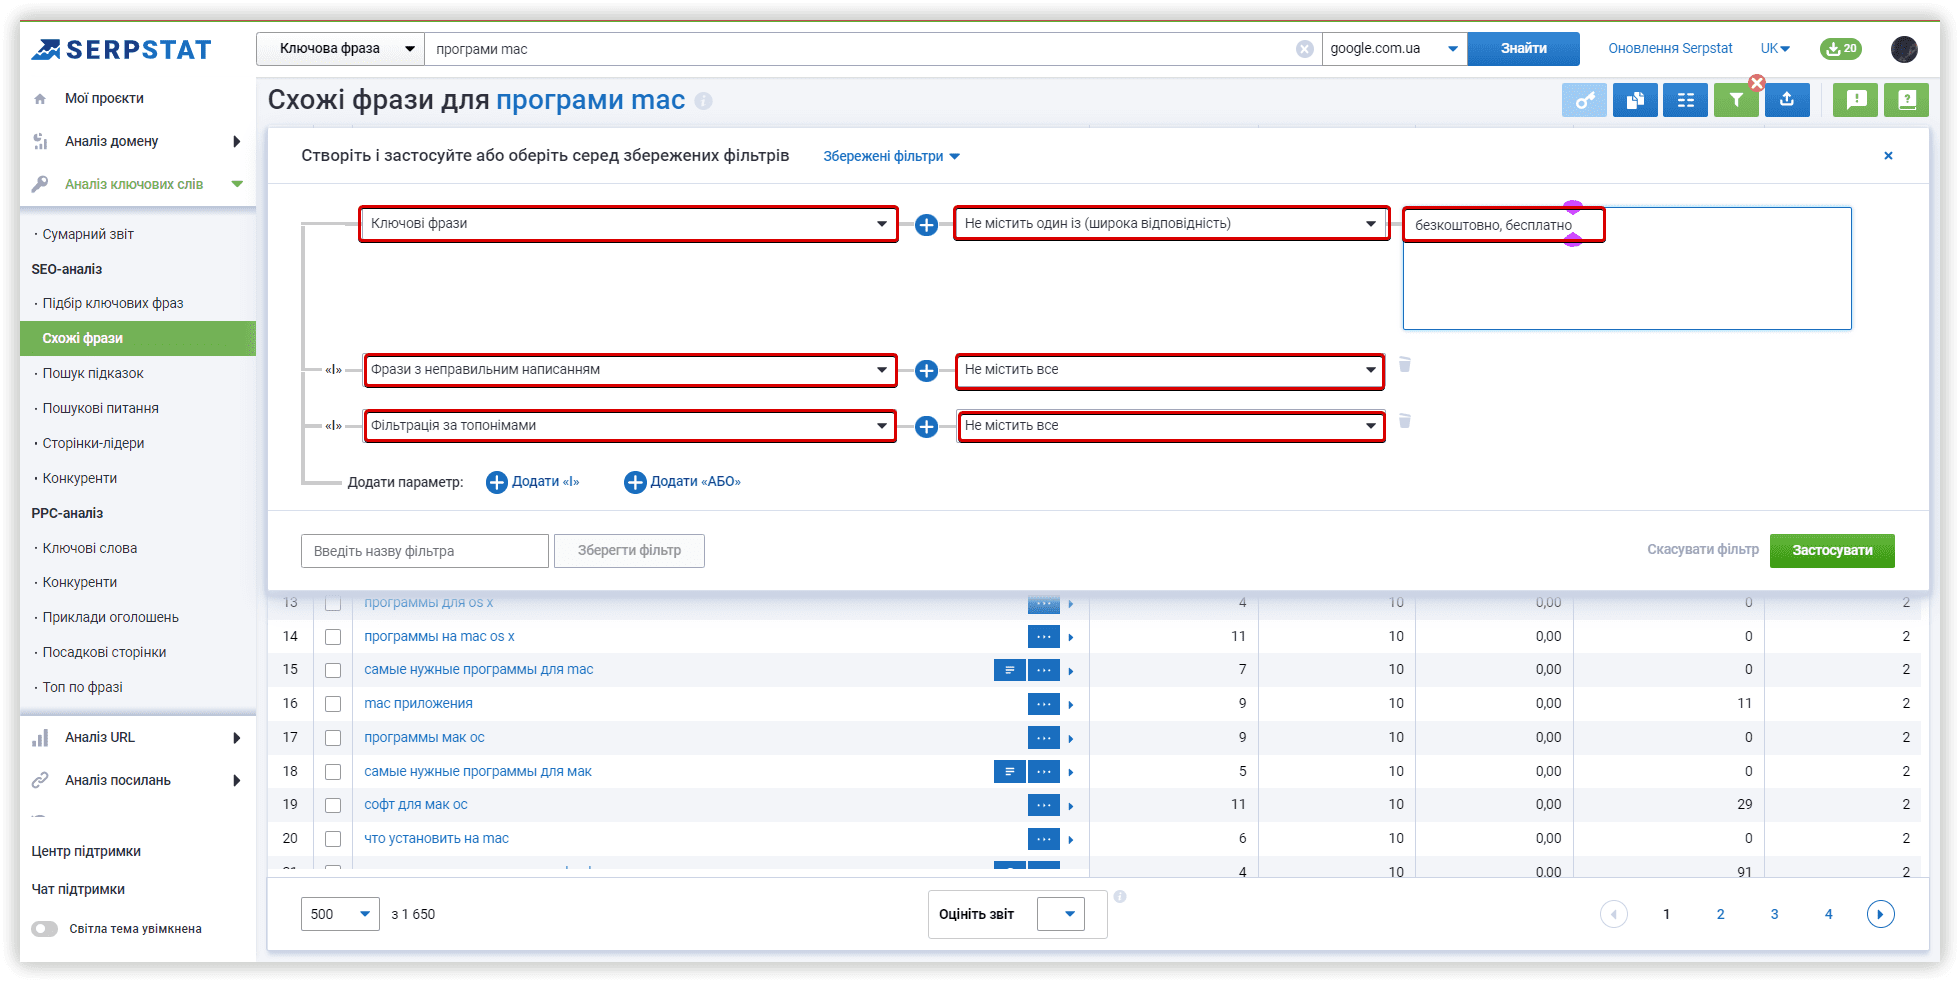Open the Сумарний звіт sidebar item
This screenshot has width=1960, height=982.
(x=88, y=234)
